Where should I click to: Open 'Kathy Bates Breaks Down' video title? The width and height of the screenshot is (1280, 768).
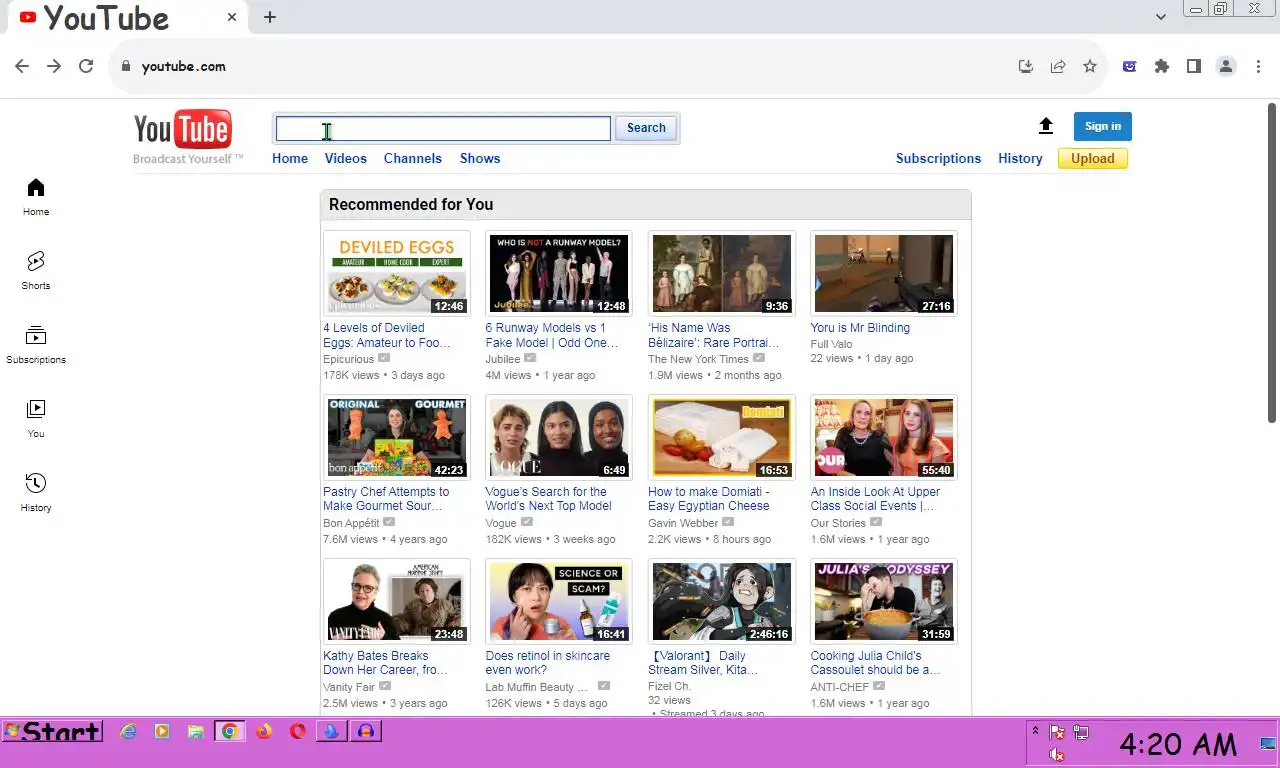(385, 663)
